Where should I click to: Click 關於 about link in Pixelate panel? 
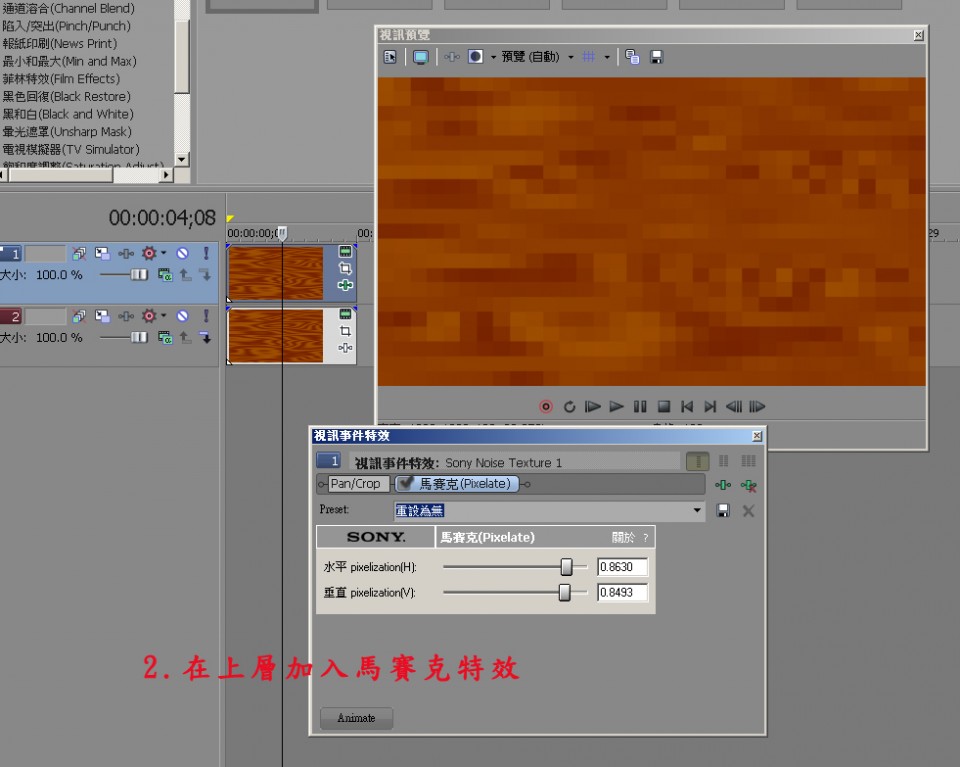tap(623, 537)
